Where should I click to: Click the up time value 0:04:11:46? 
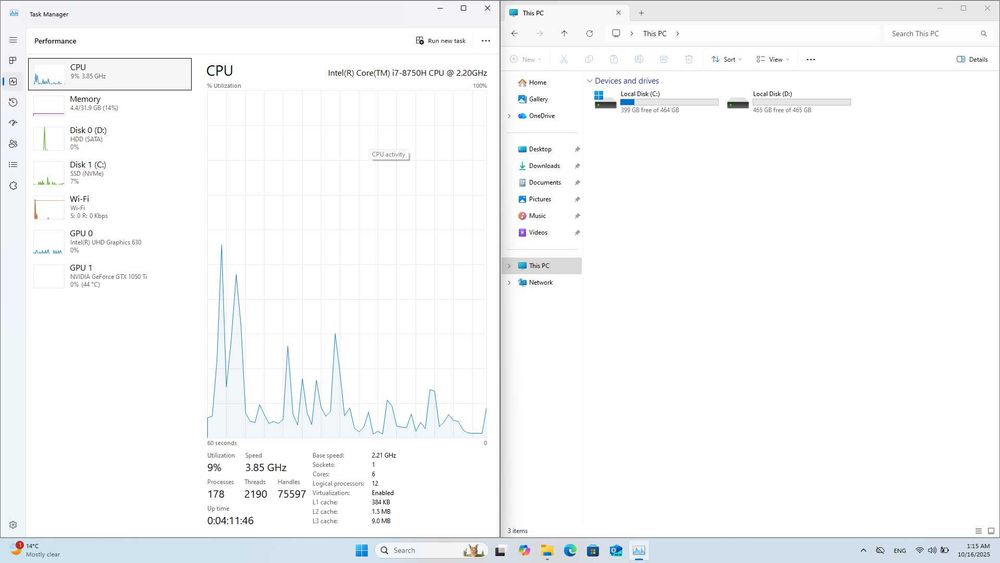point(230,520)
